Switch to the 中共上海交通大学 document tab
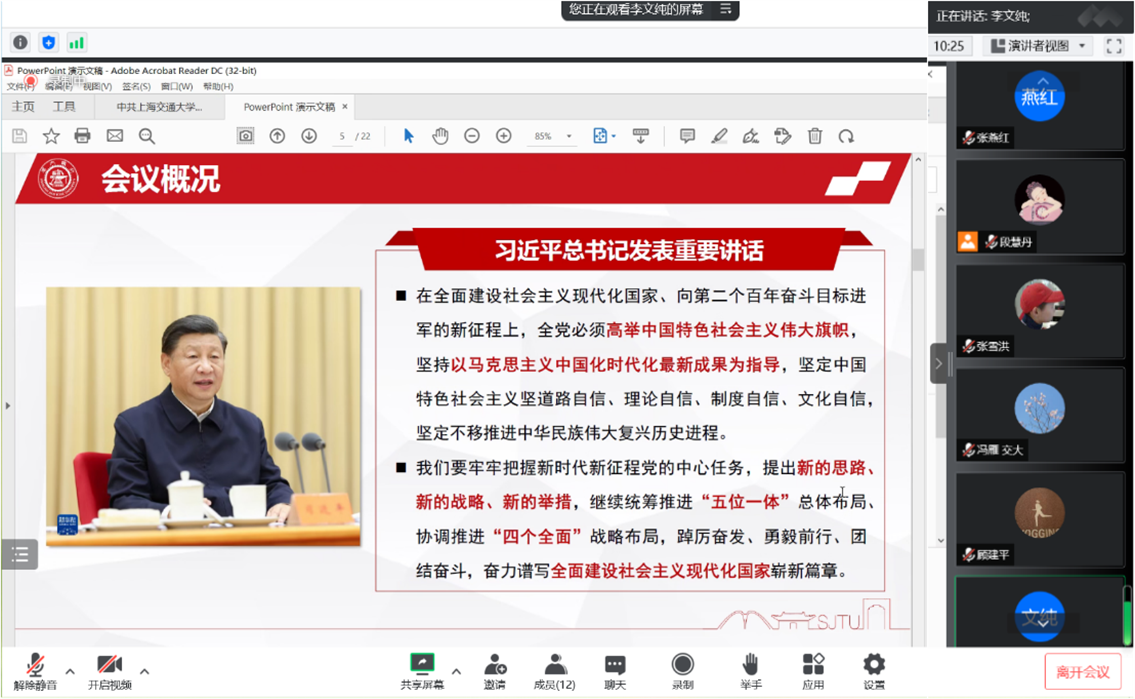Viewport: 1135px width, 699px height. 159,107
